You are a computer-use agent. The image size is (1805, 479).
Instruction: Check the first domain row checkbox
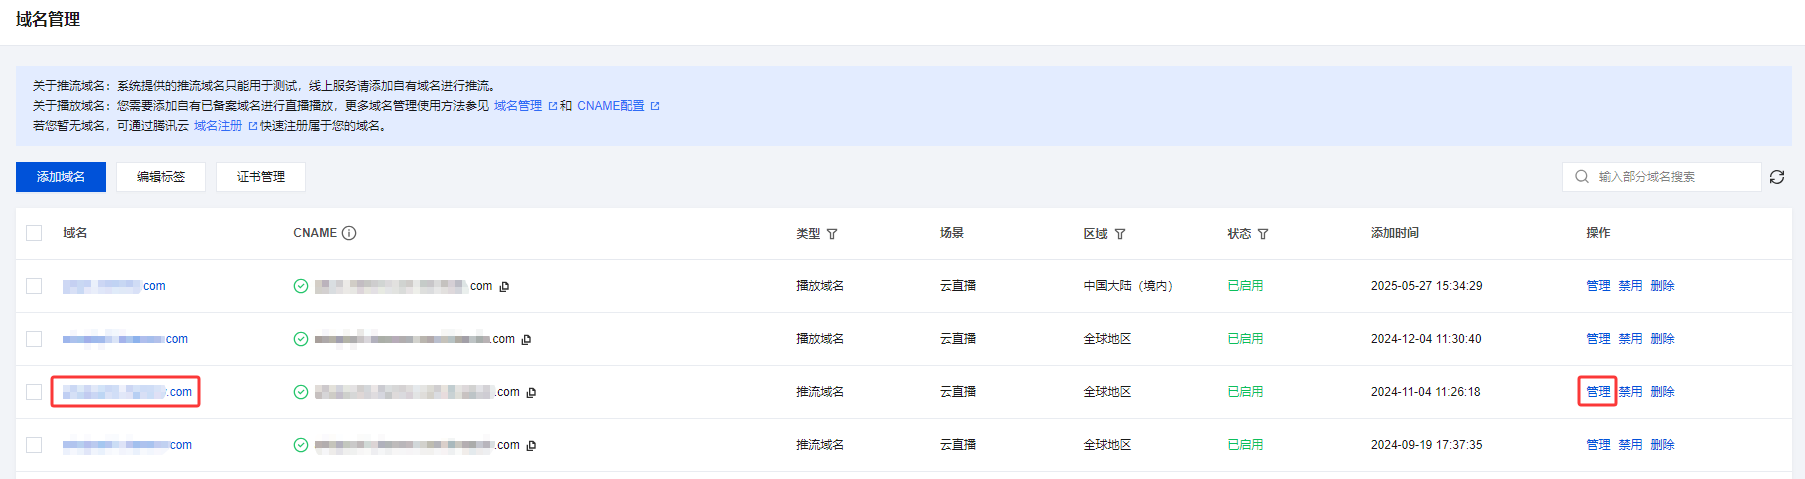[34, 286]
